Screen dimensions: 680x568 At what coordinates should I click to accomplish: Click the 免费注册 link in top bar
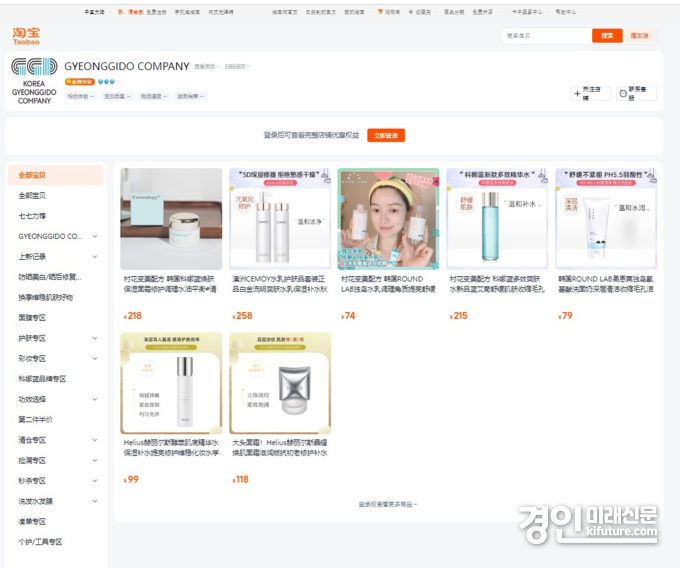click(x=157, y=12)
